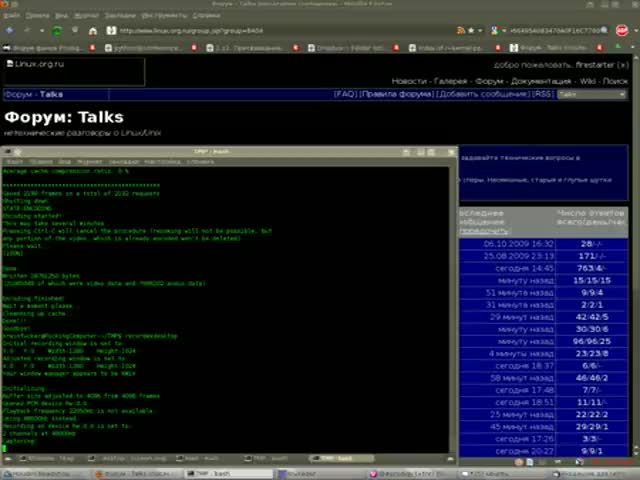This screenshot has height=480, width=640.
Task: Open the Документация navigation link
Action: pos(541,80)
